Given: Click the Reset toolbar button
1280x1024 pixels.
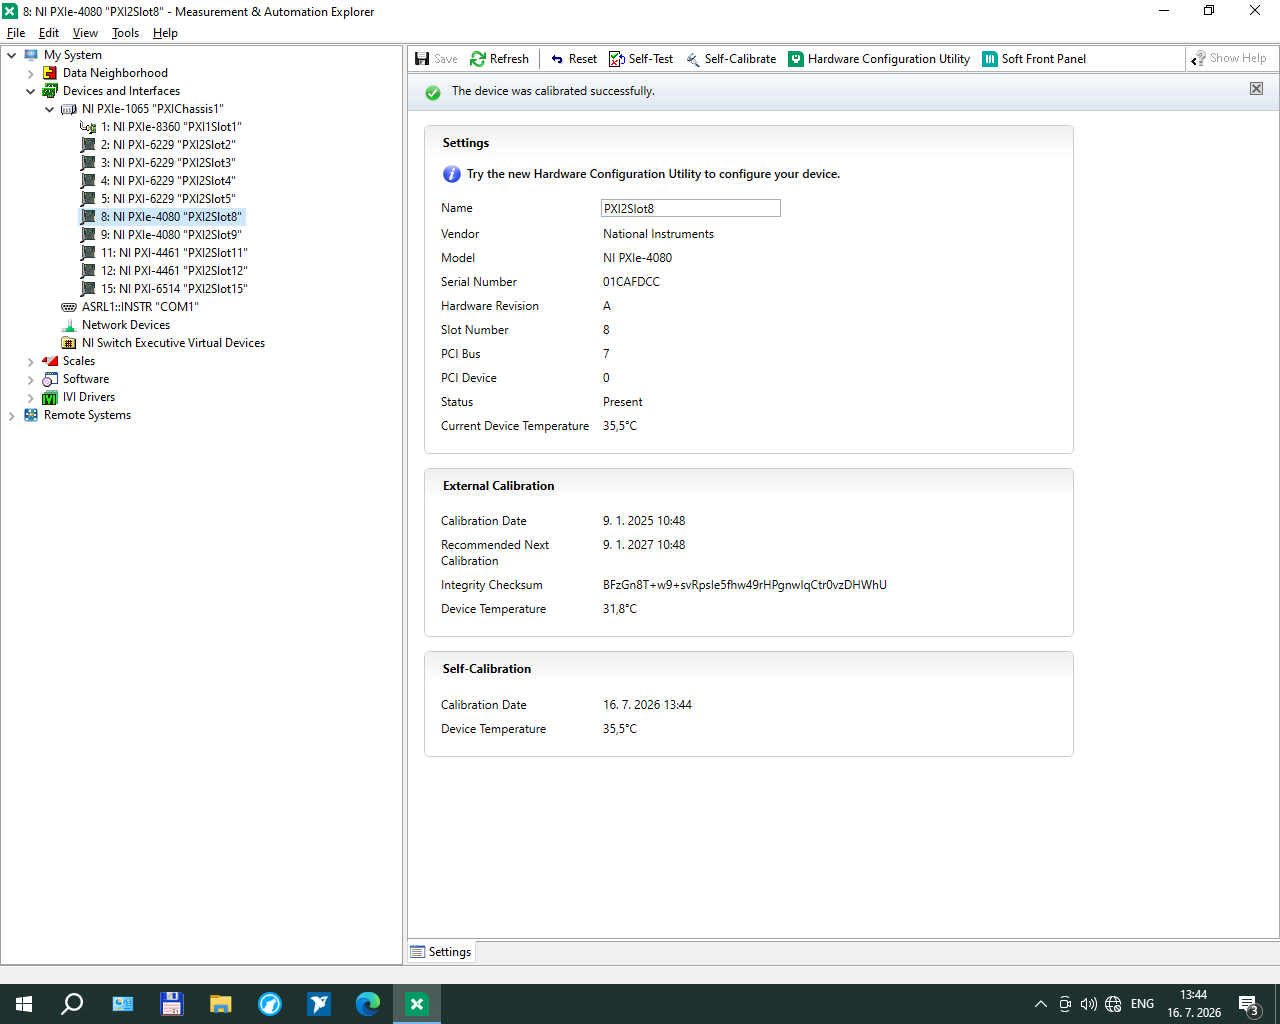Looking at the screenshot, I should point(573,59).
